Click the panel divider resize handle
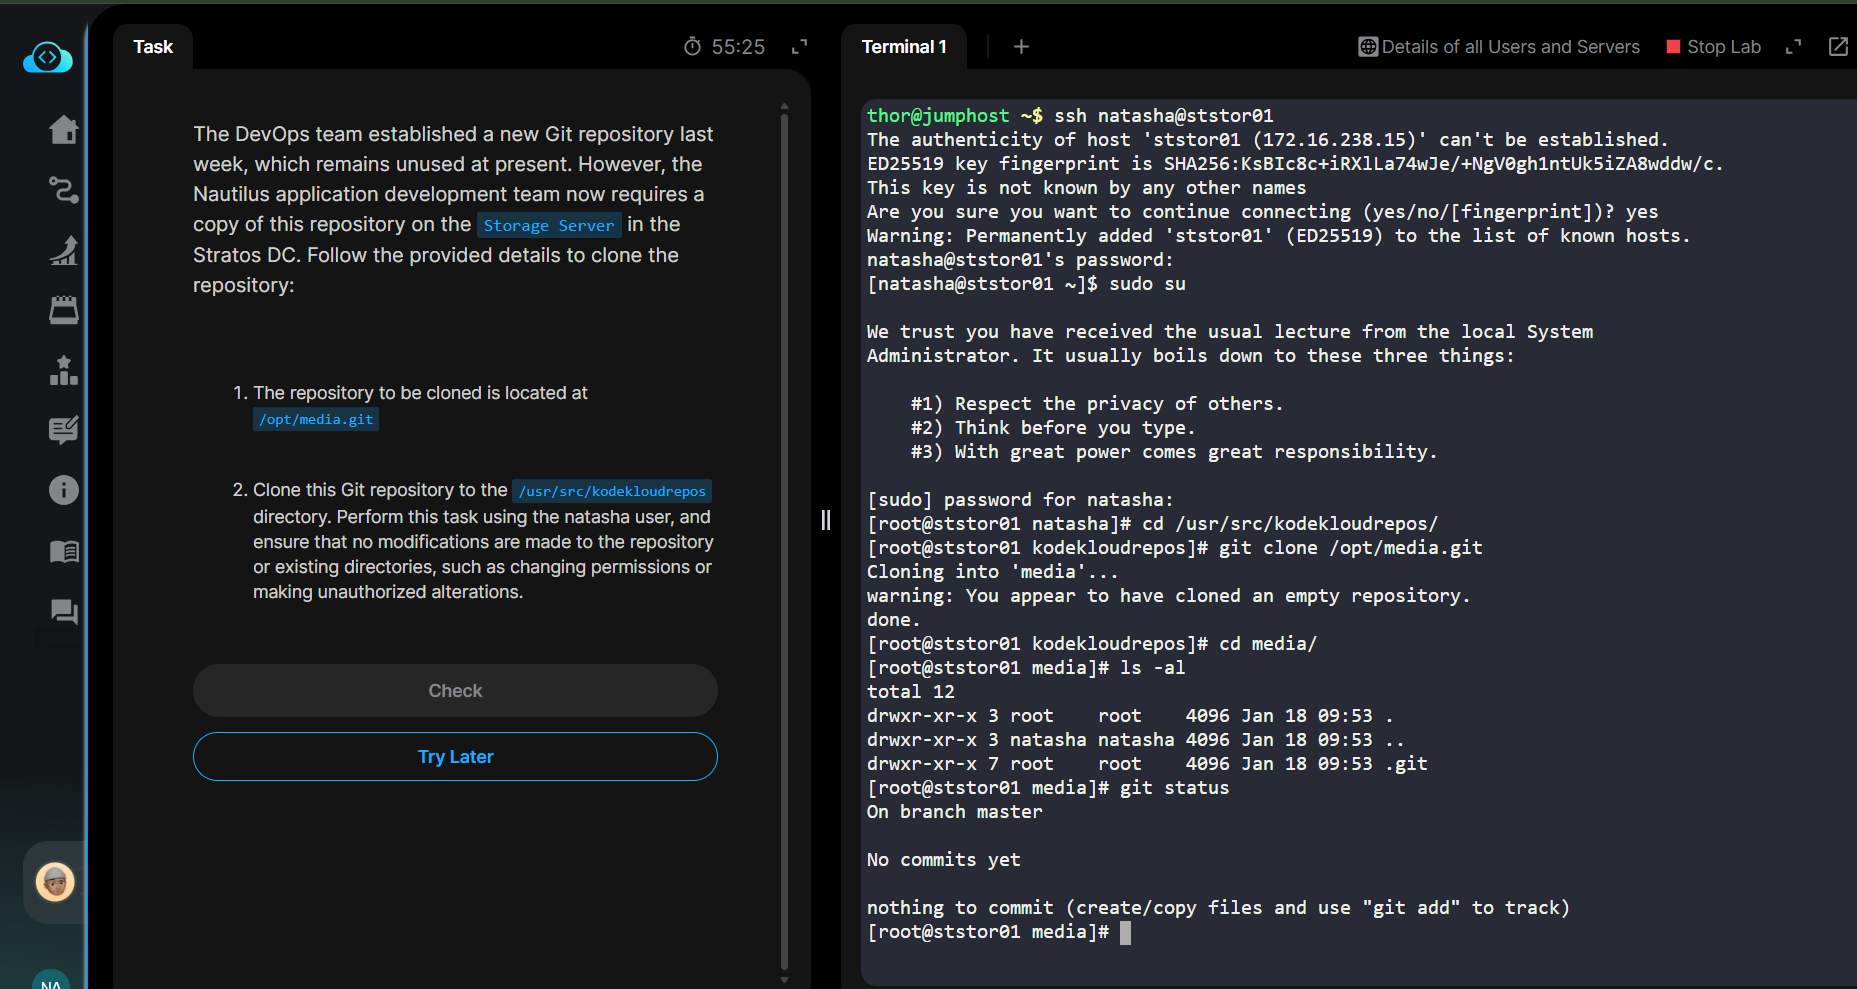This screenshot has width=1857, height=989. [x=825, y=520]
